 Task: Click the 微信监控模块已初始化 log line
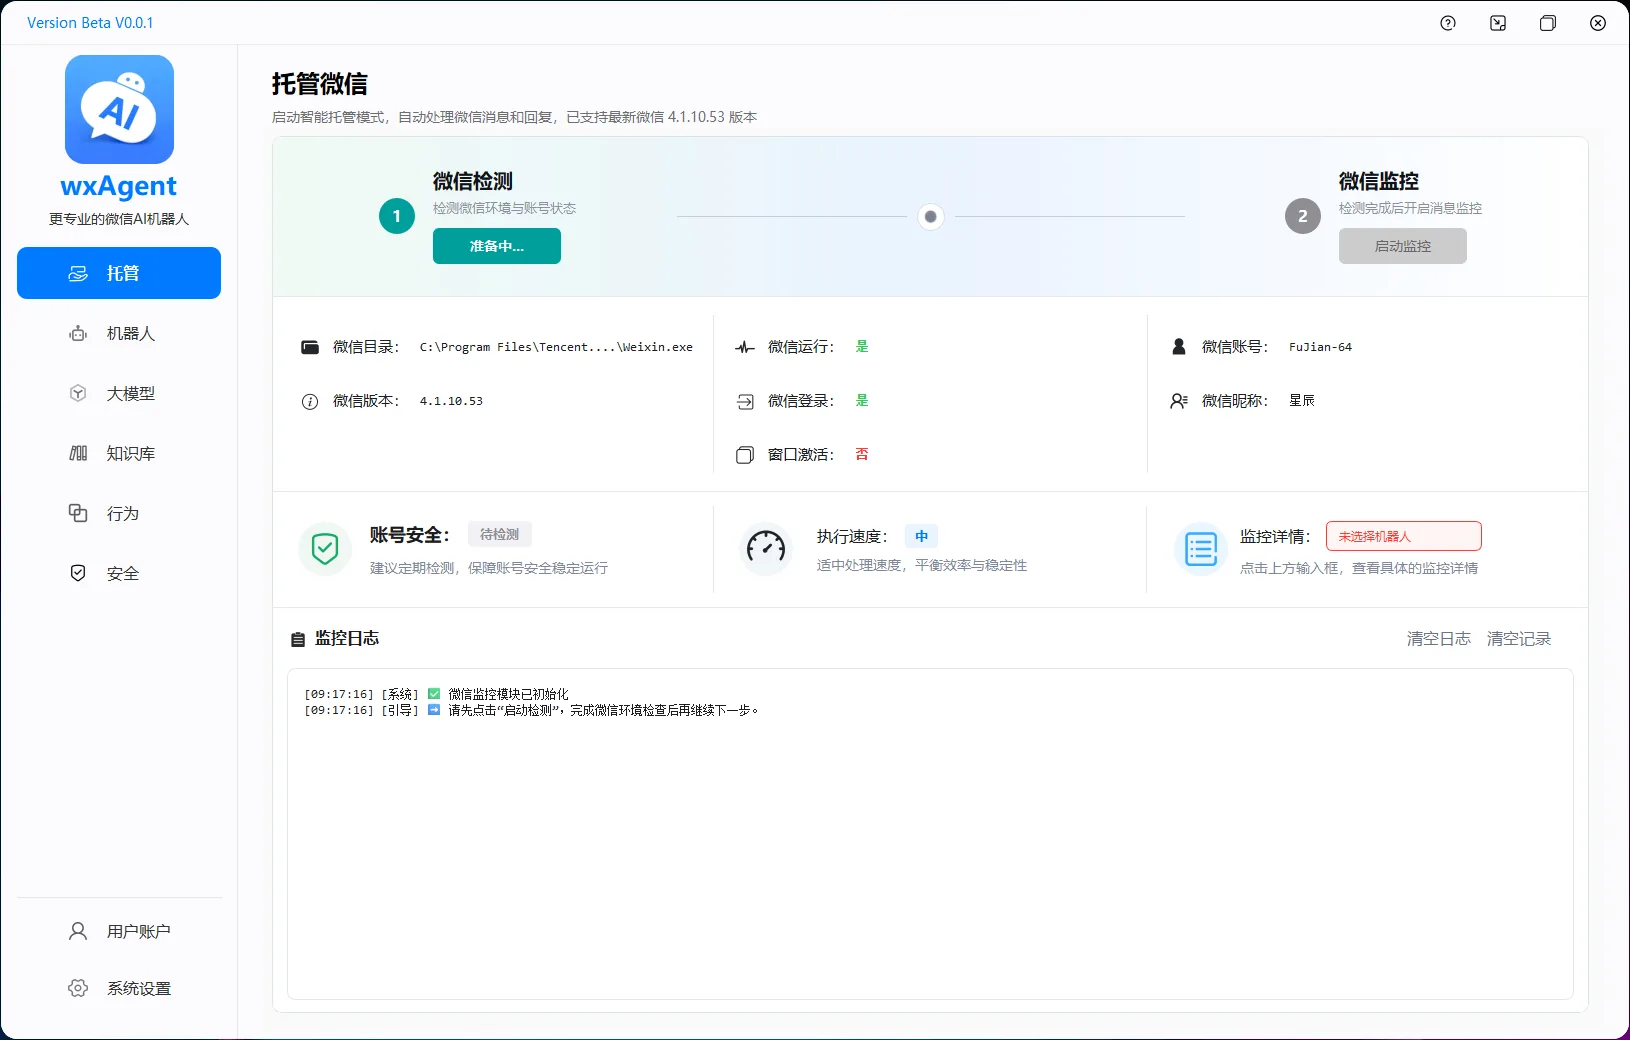pos(508,694)
